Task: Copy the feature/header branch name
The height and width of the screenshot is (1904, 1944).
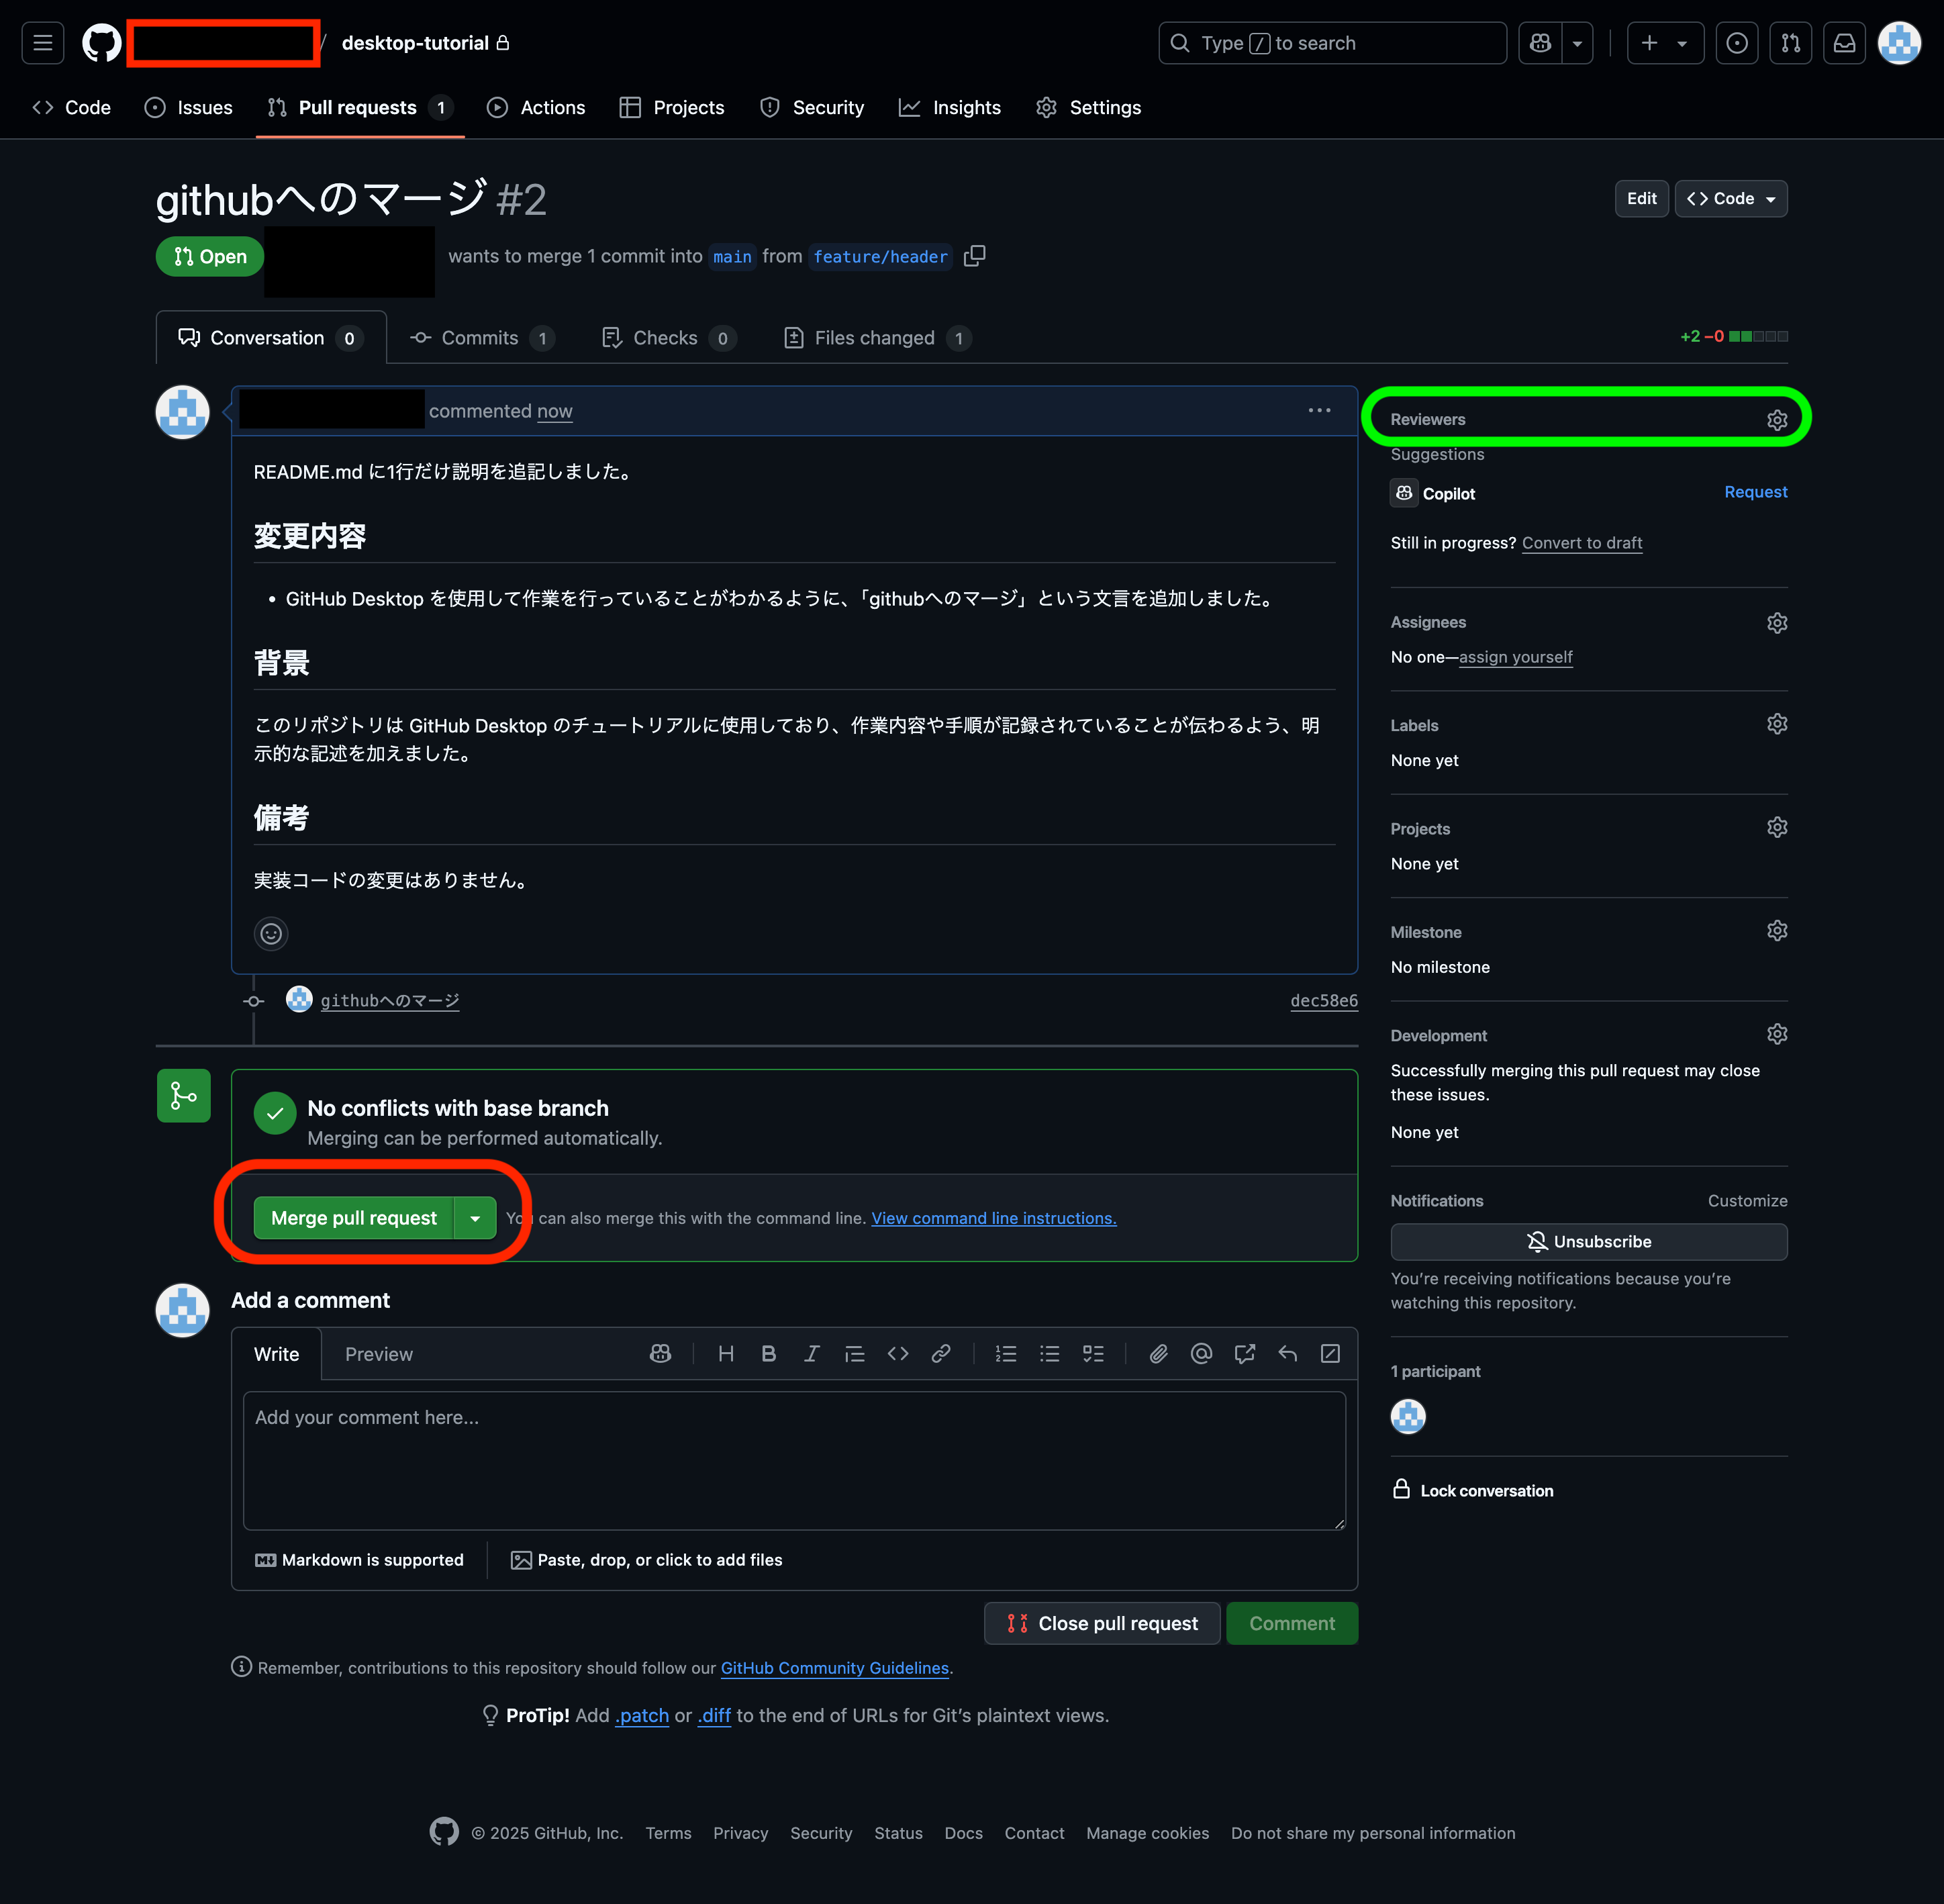Action: [974, 256]
